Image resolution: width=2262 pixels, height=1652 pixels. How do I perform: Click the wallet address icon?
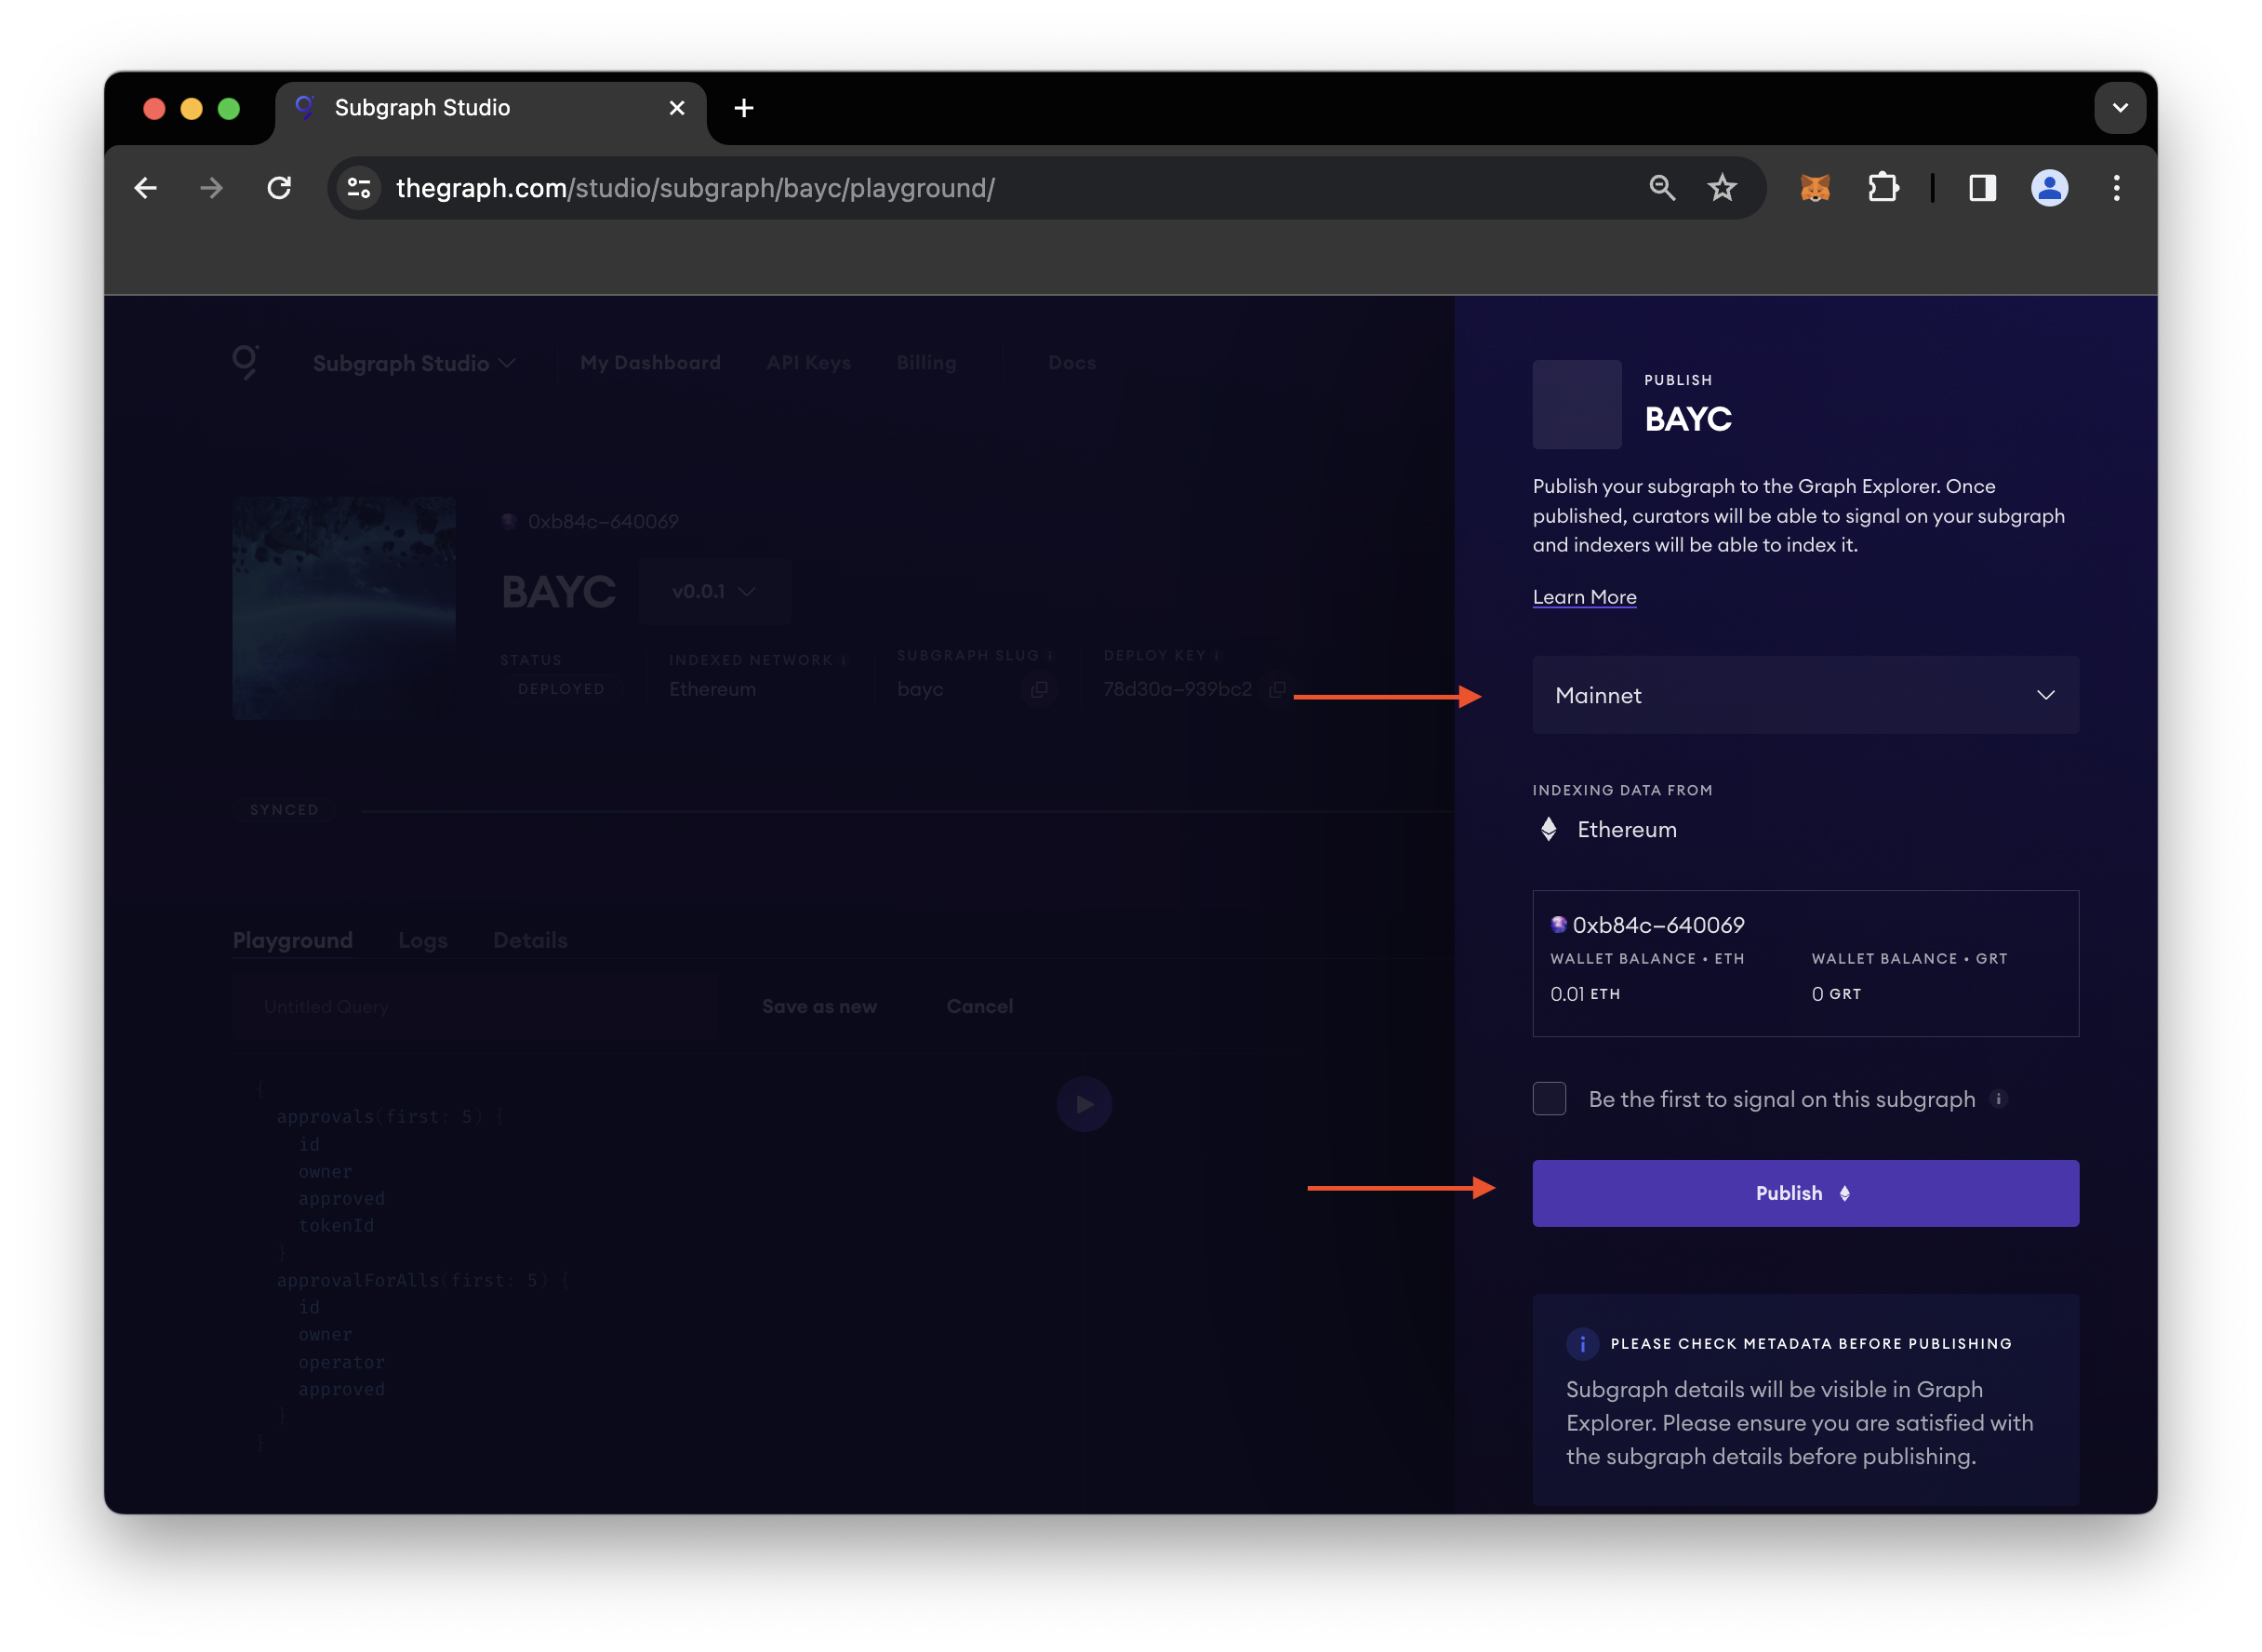pyautogui.click(x=1558, y=926)
